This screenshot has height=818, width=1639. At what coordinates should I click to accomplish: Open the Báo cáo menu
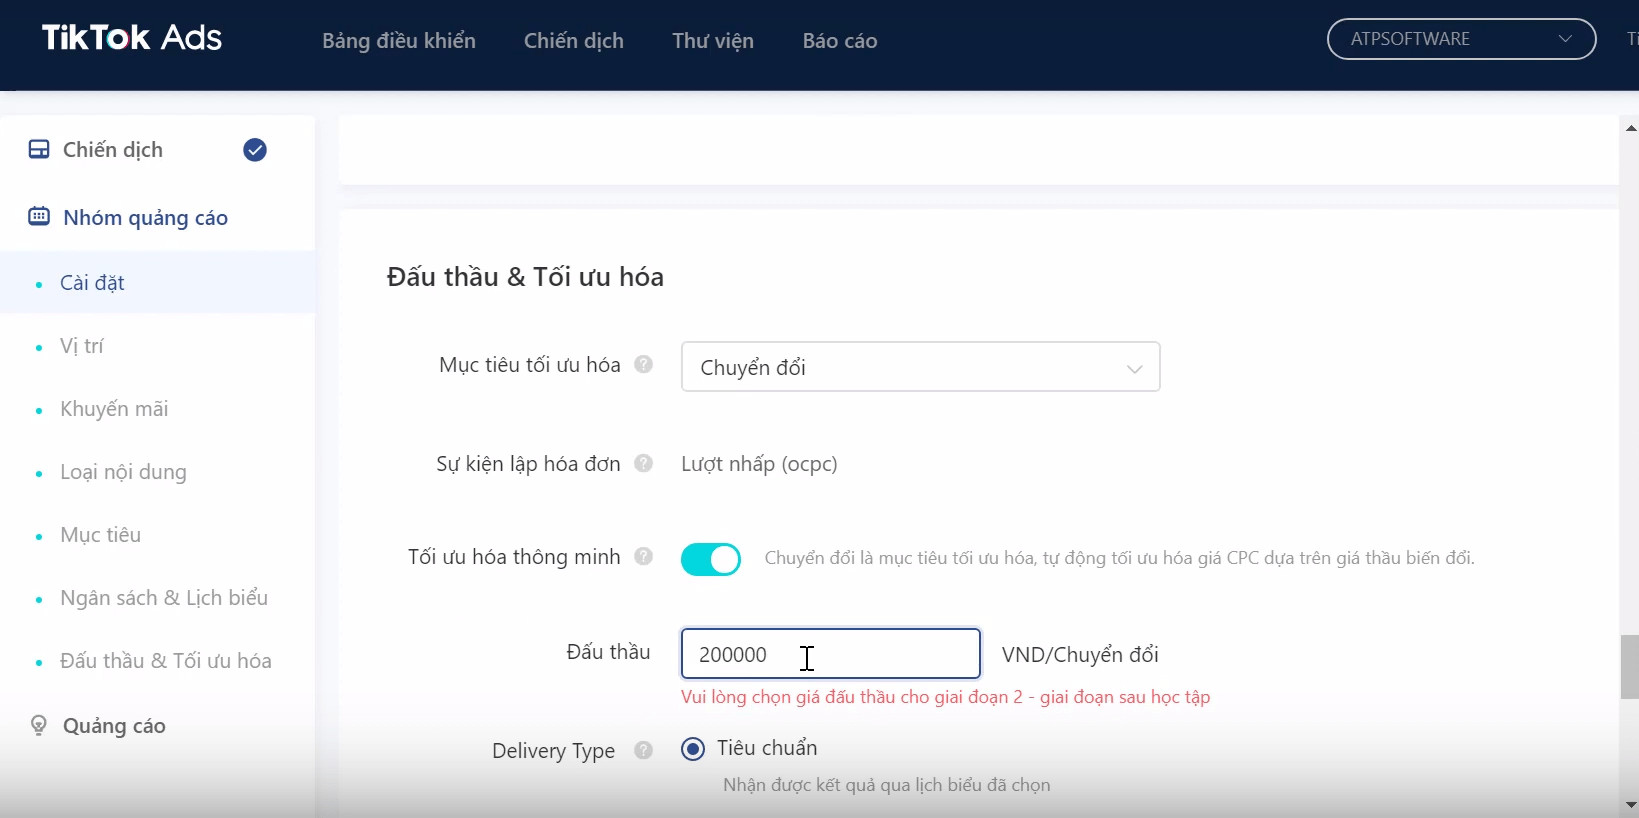click(840, 41)
